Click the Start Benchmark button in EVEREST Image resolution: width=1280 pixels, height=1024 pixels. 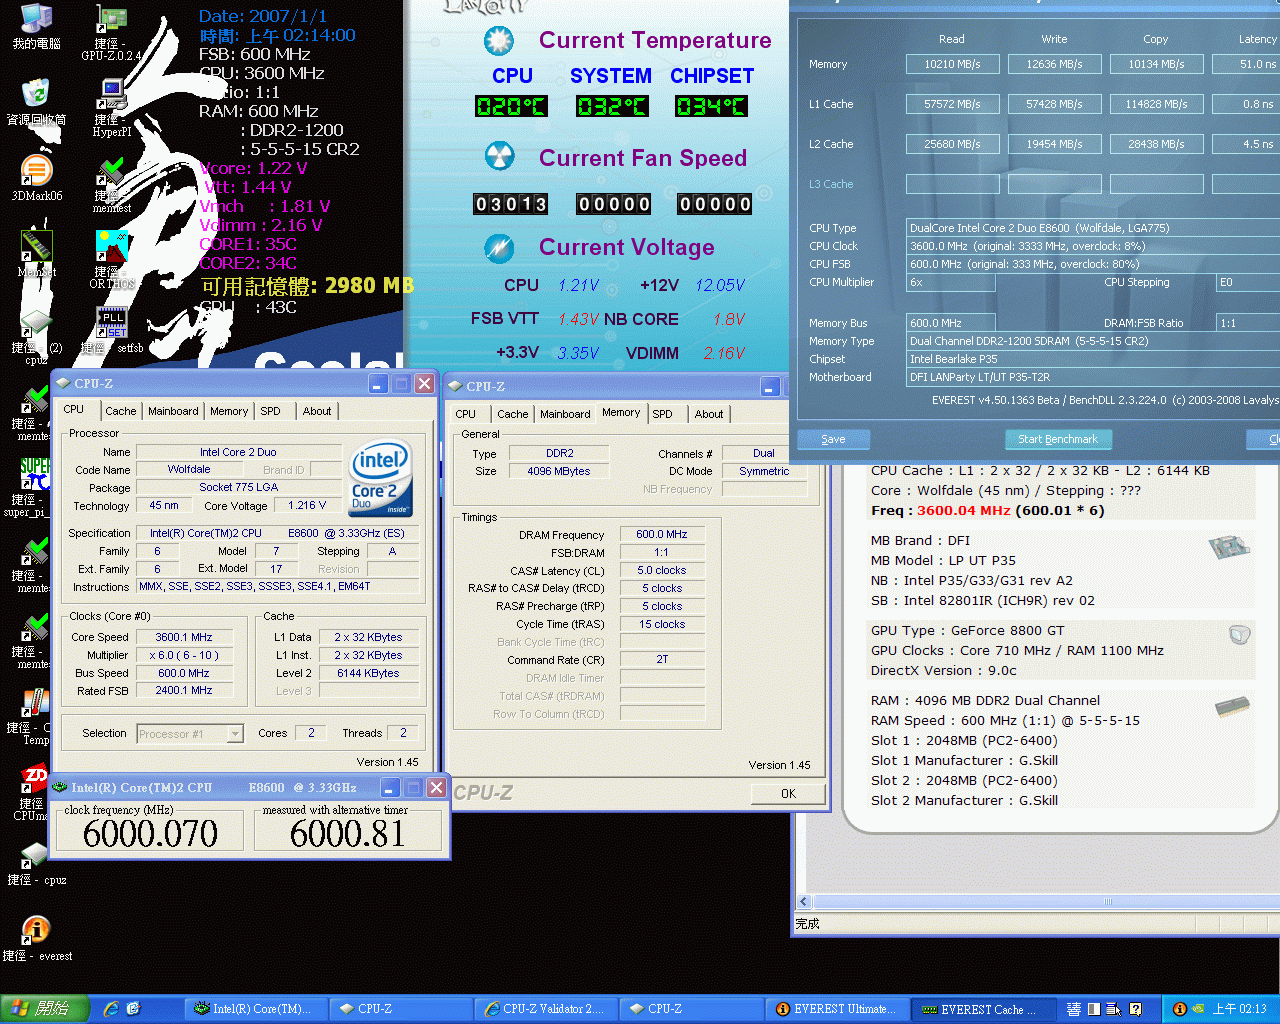click(x=1057, y=439)
